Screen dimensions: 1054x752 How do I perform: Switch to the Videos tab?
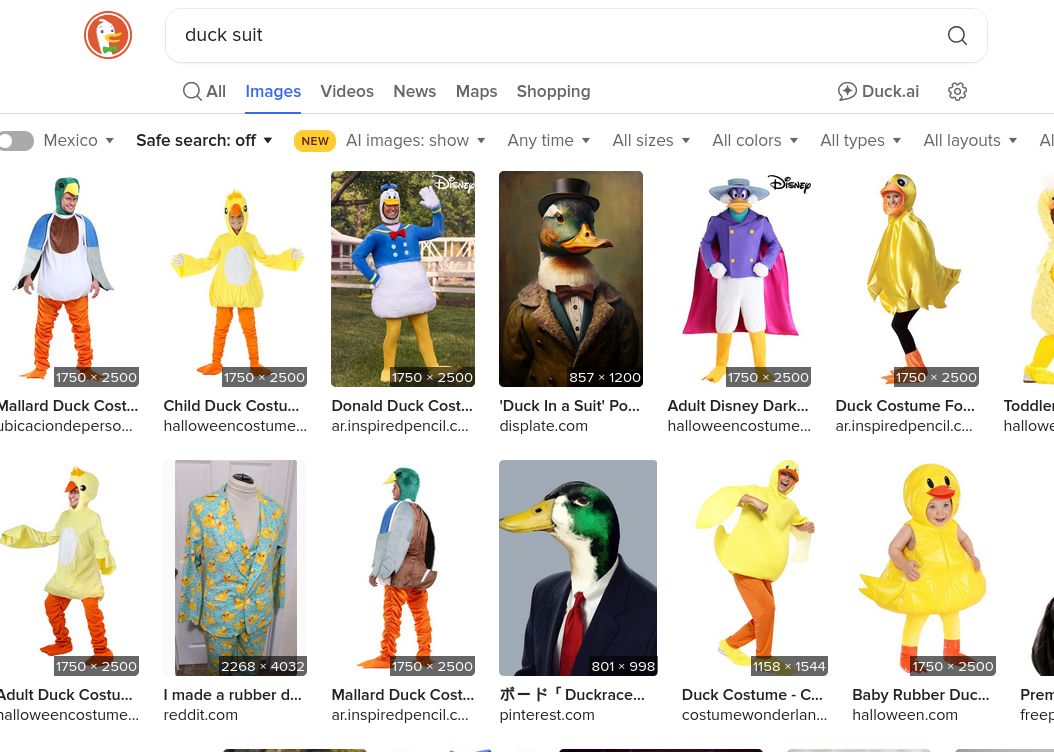[347, 91]
